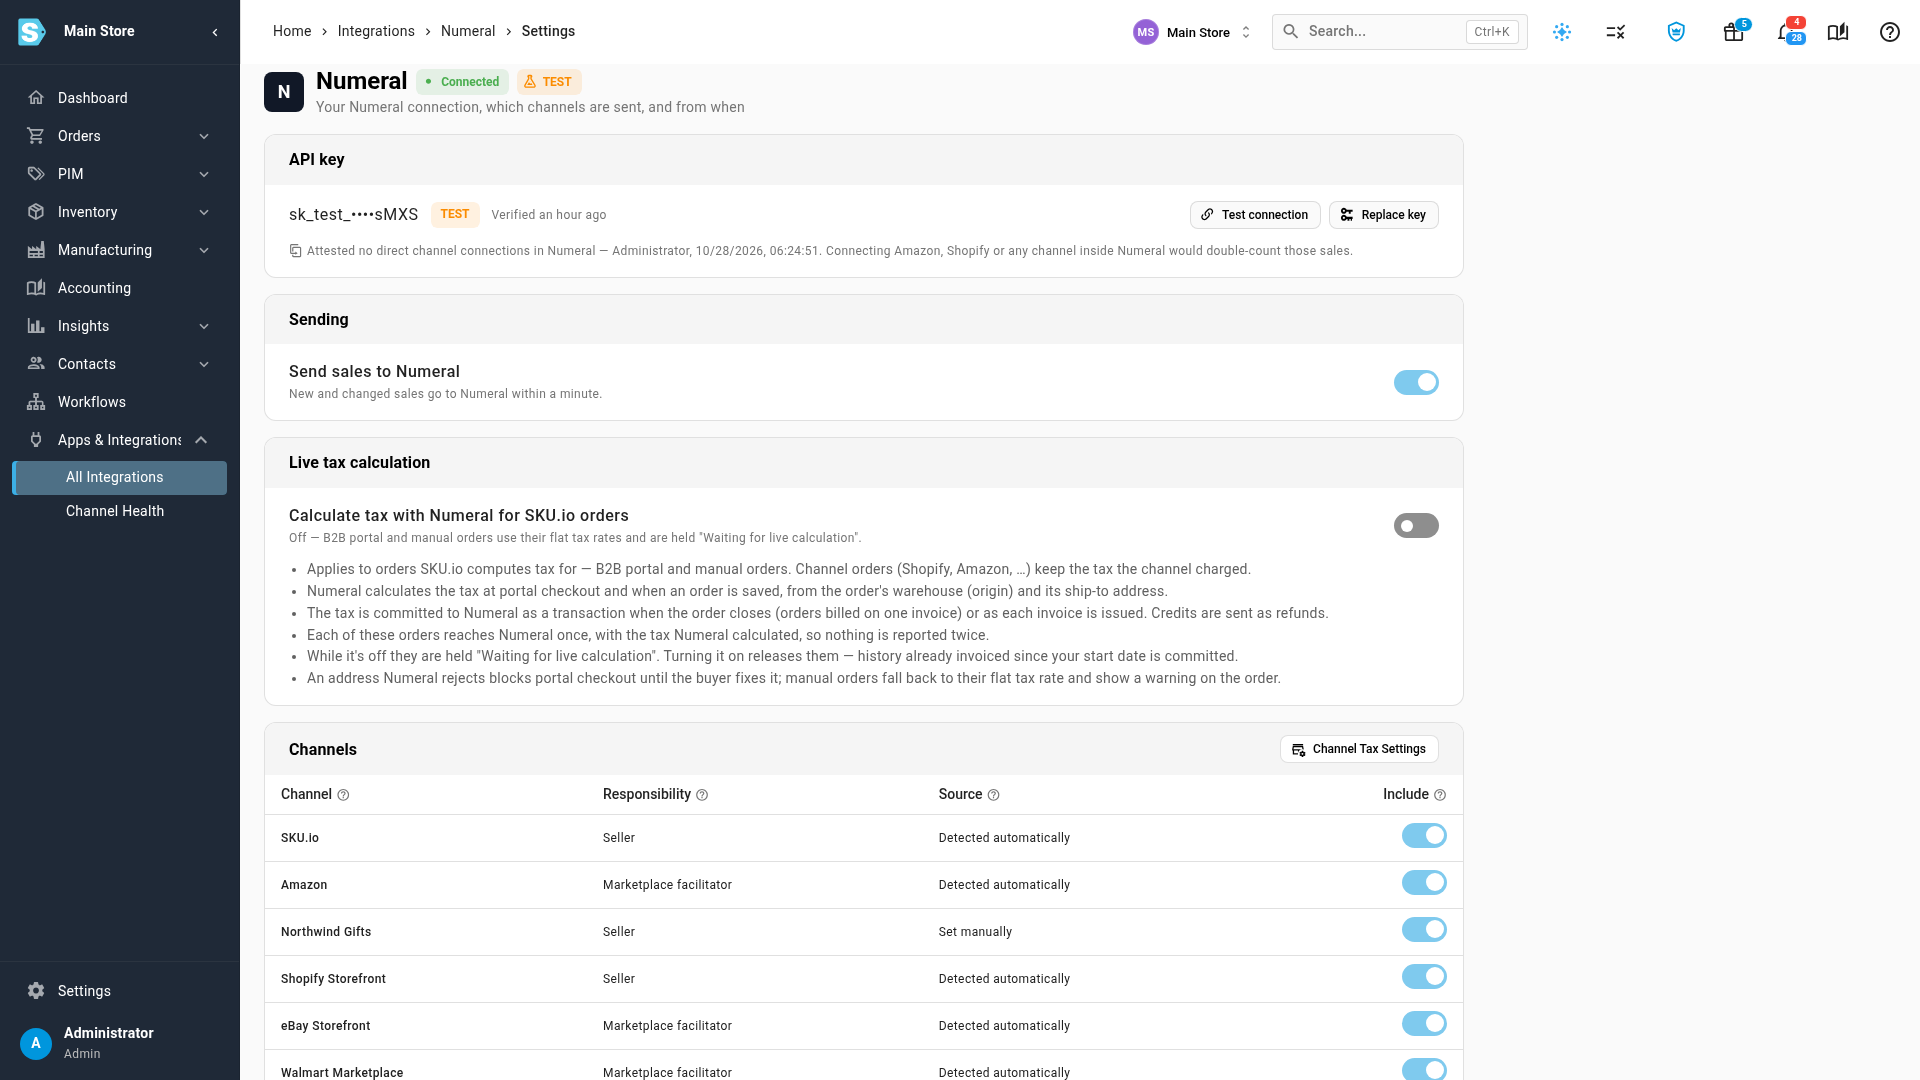Click the help question mark icon
1920x1080 pixels.
[1890, 32]
